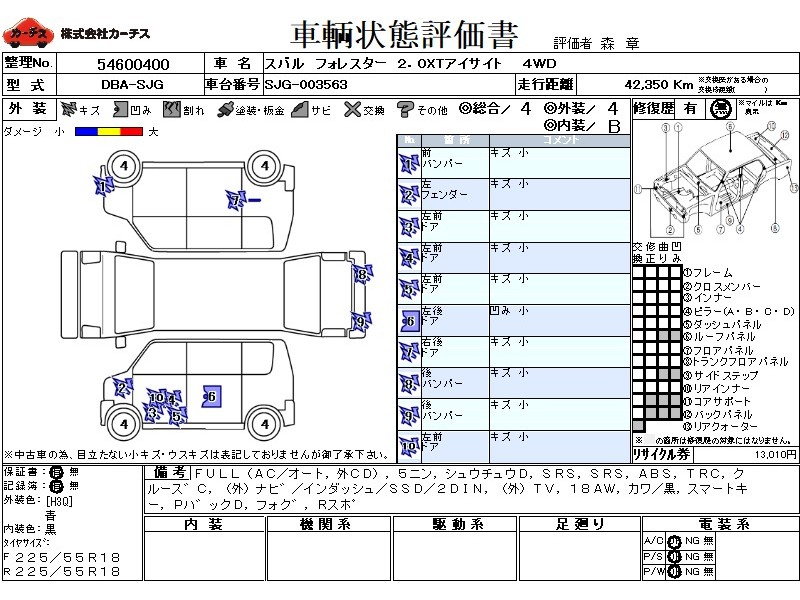Click the circled OK in the P/W row
The image size is (800, 600).
[x=674, y=572]
